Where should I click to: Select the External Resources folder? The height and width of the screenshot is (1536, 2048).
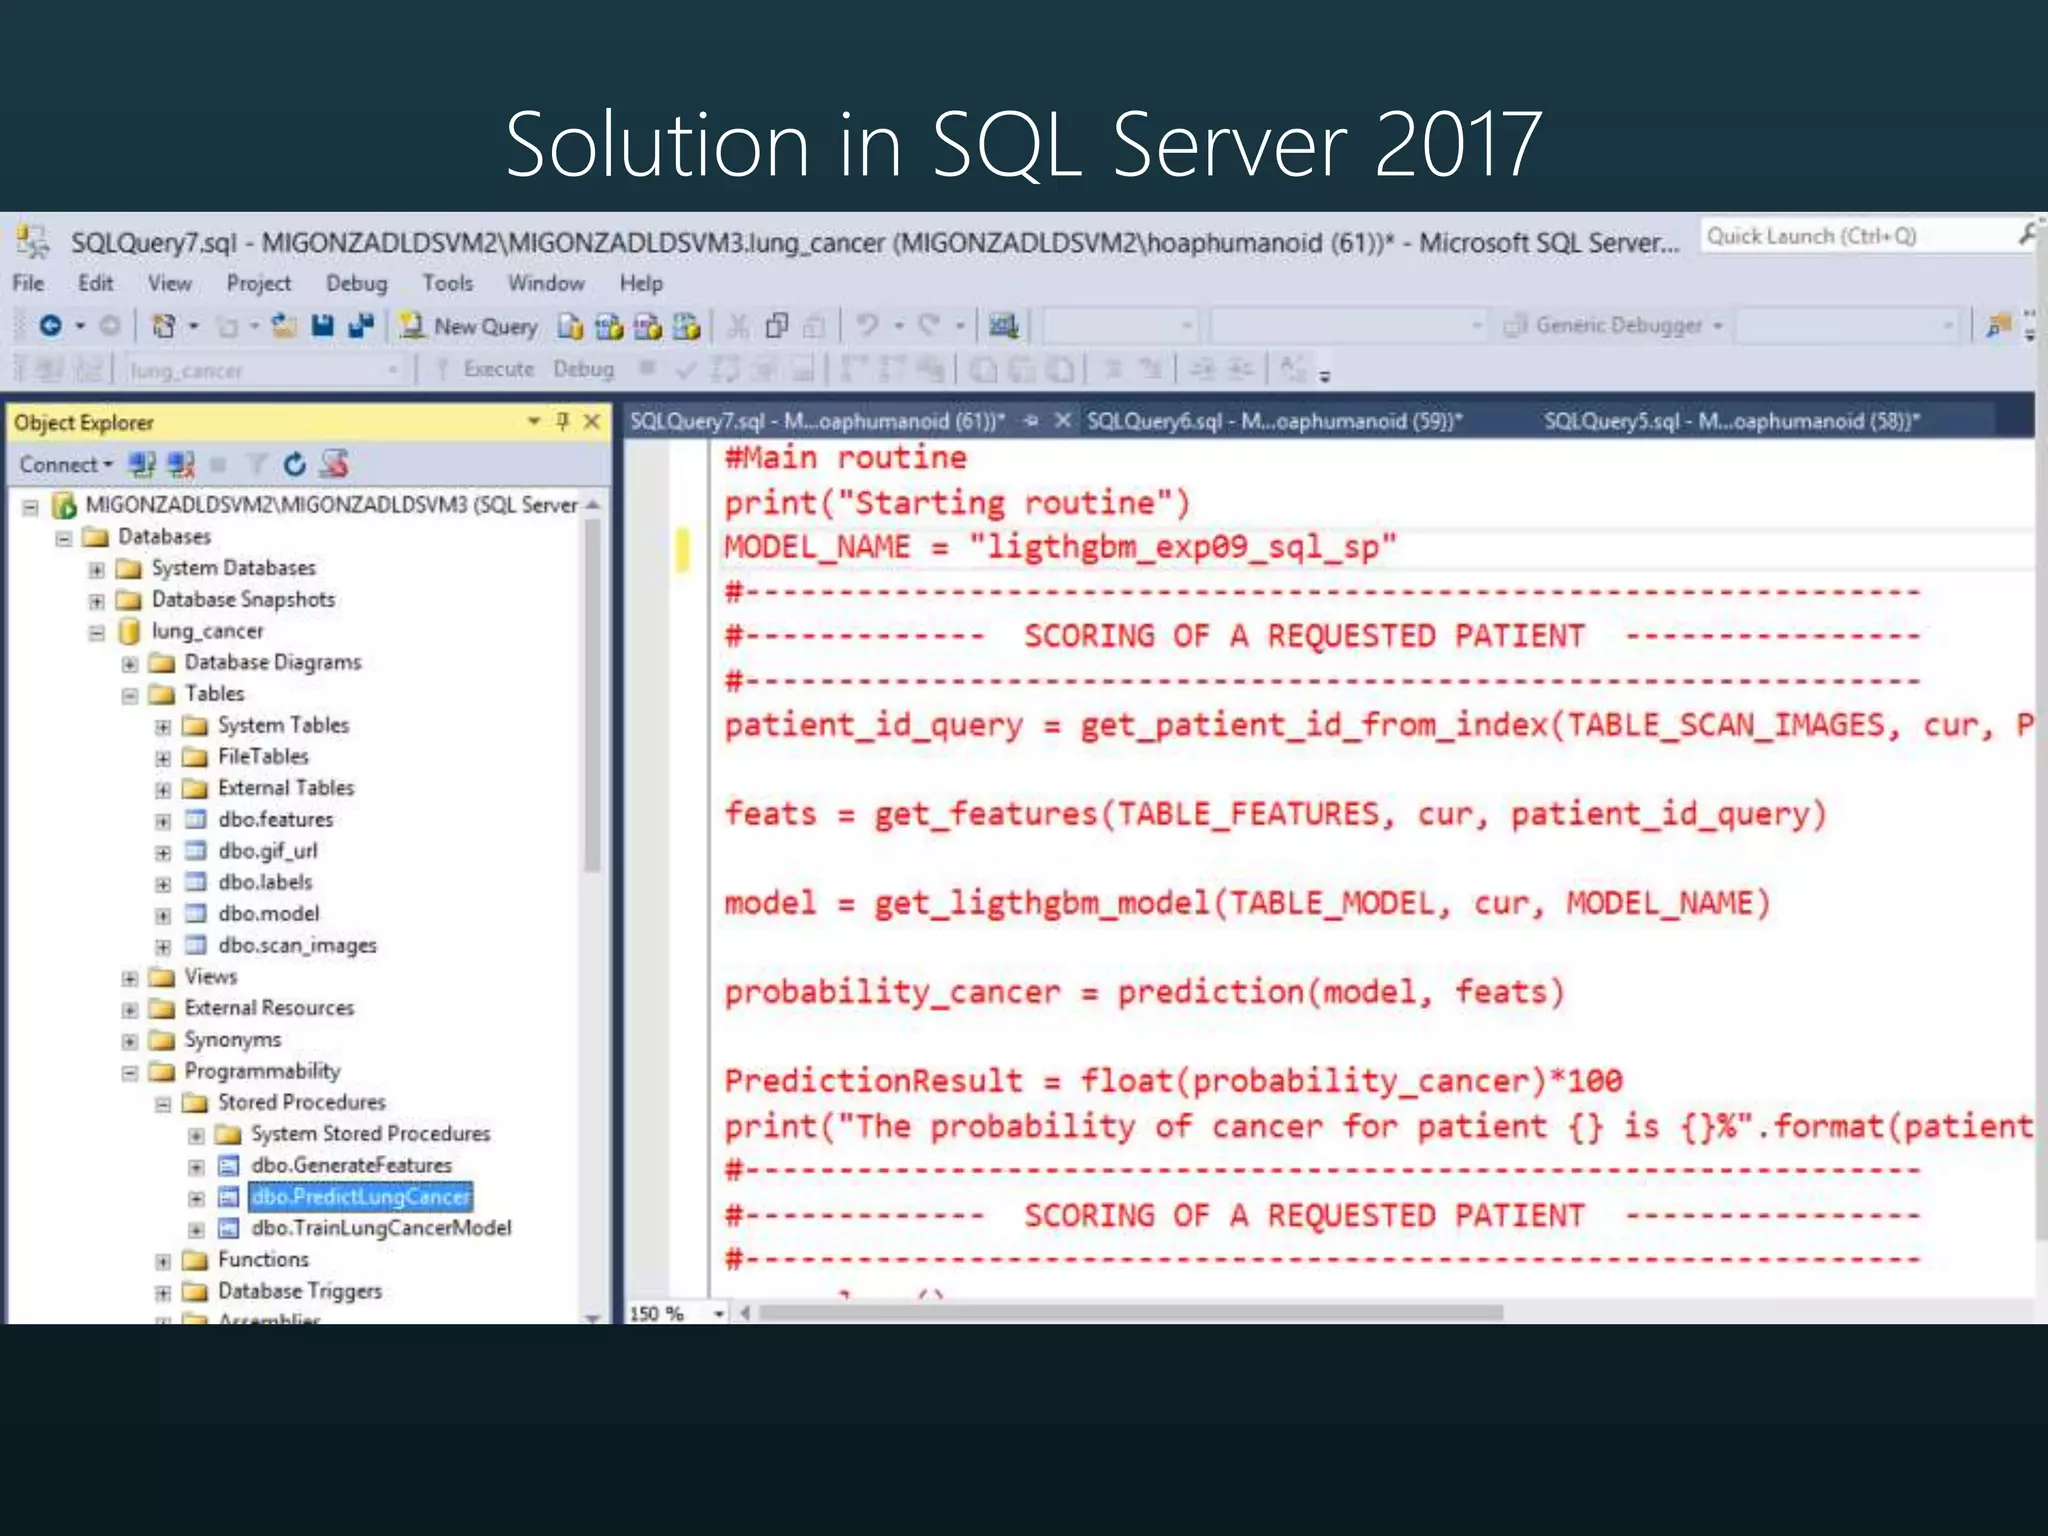click(x=269, y=1008)
